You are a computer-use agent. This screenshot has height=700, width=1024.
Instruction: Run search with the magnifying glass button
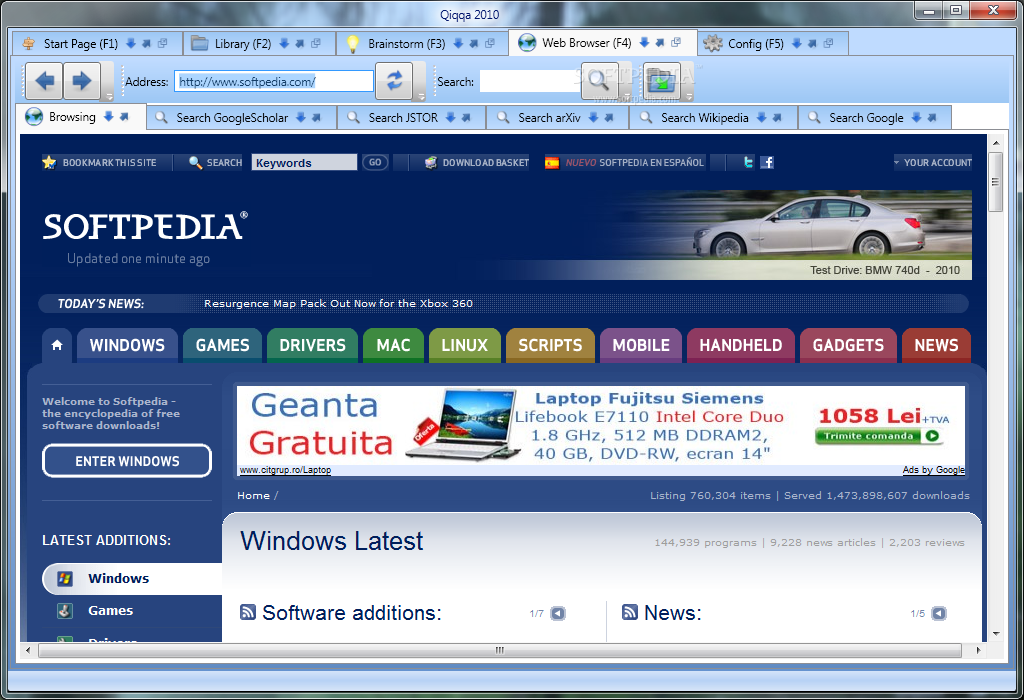[599, 81]
